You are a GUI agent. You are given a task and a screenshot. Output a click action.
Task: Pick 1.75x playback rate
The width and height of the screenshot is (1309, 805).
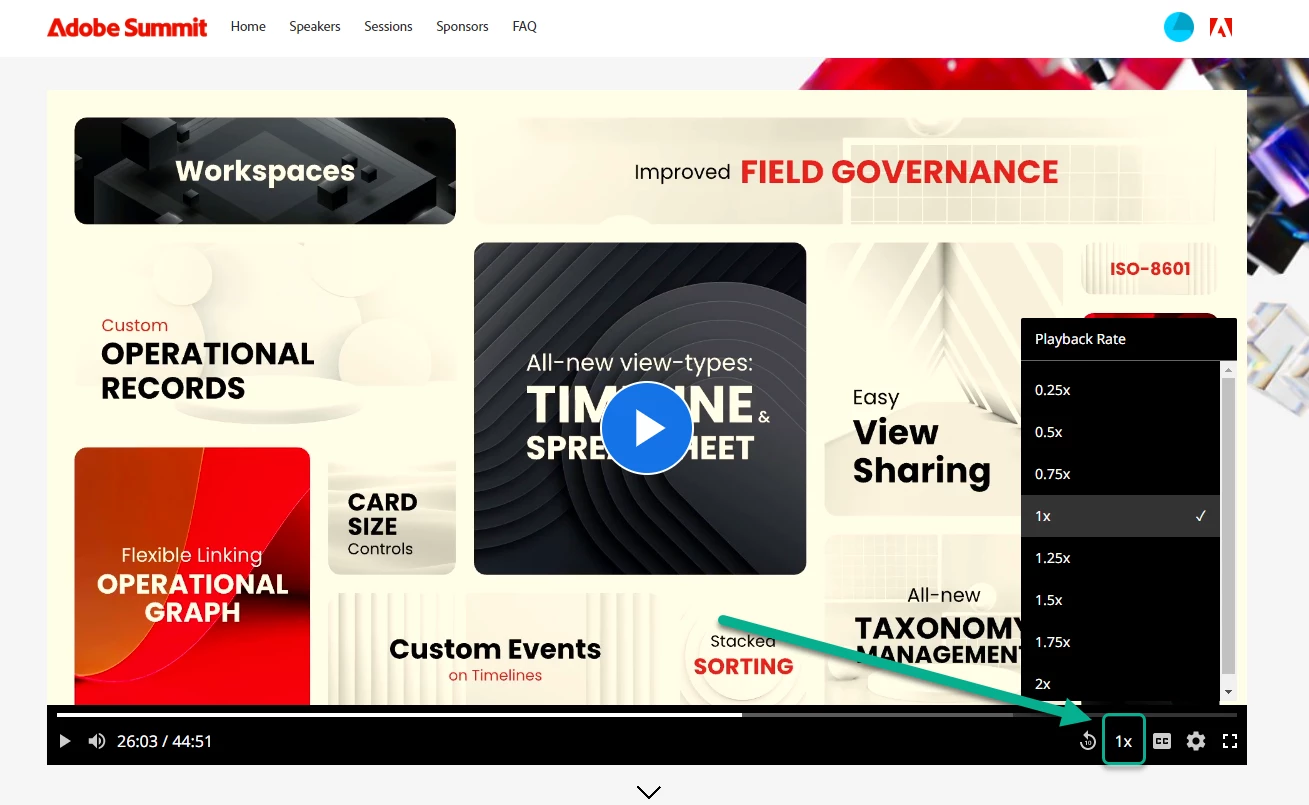point(1120,642)
